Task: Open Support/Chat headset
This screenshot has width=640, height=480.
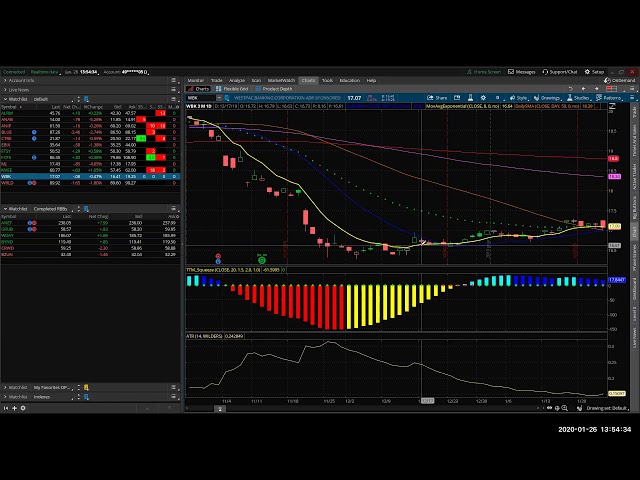Action: (560, 72)
